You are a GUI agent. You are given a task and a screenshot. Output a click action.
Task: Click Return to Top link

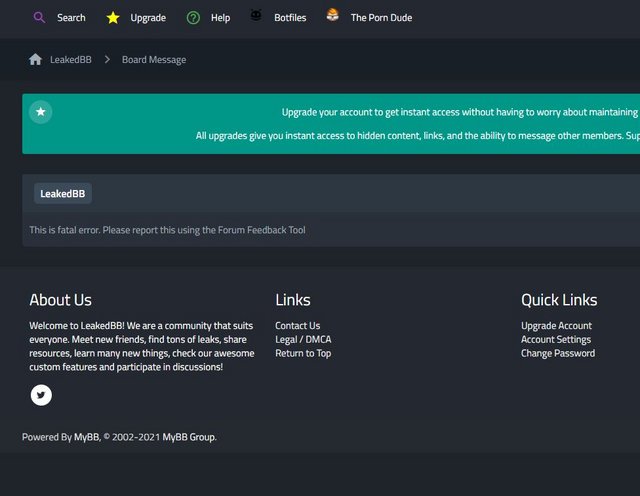303,353
